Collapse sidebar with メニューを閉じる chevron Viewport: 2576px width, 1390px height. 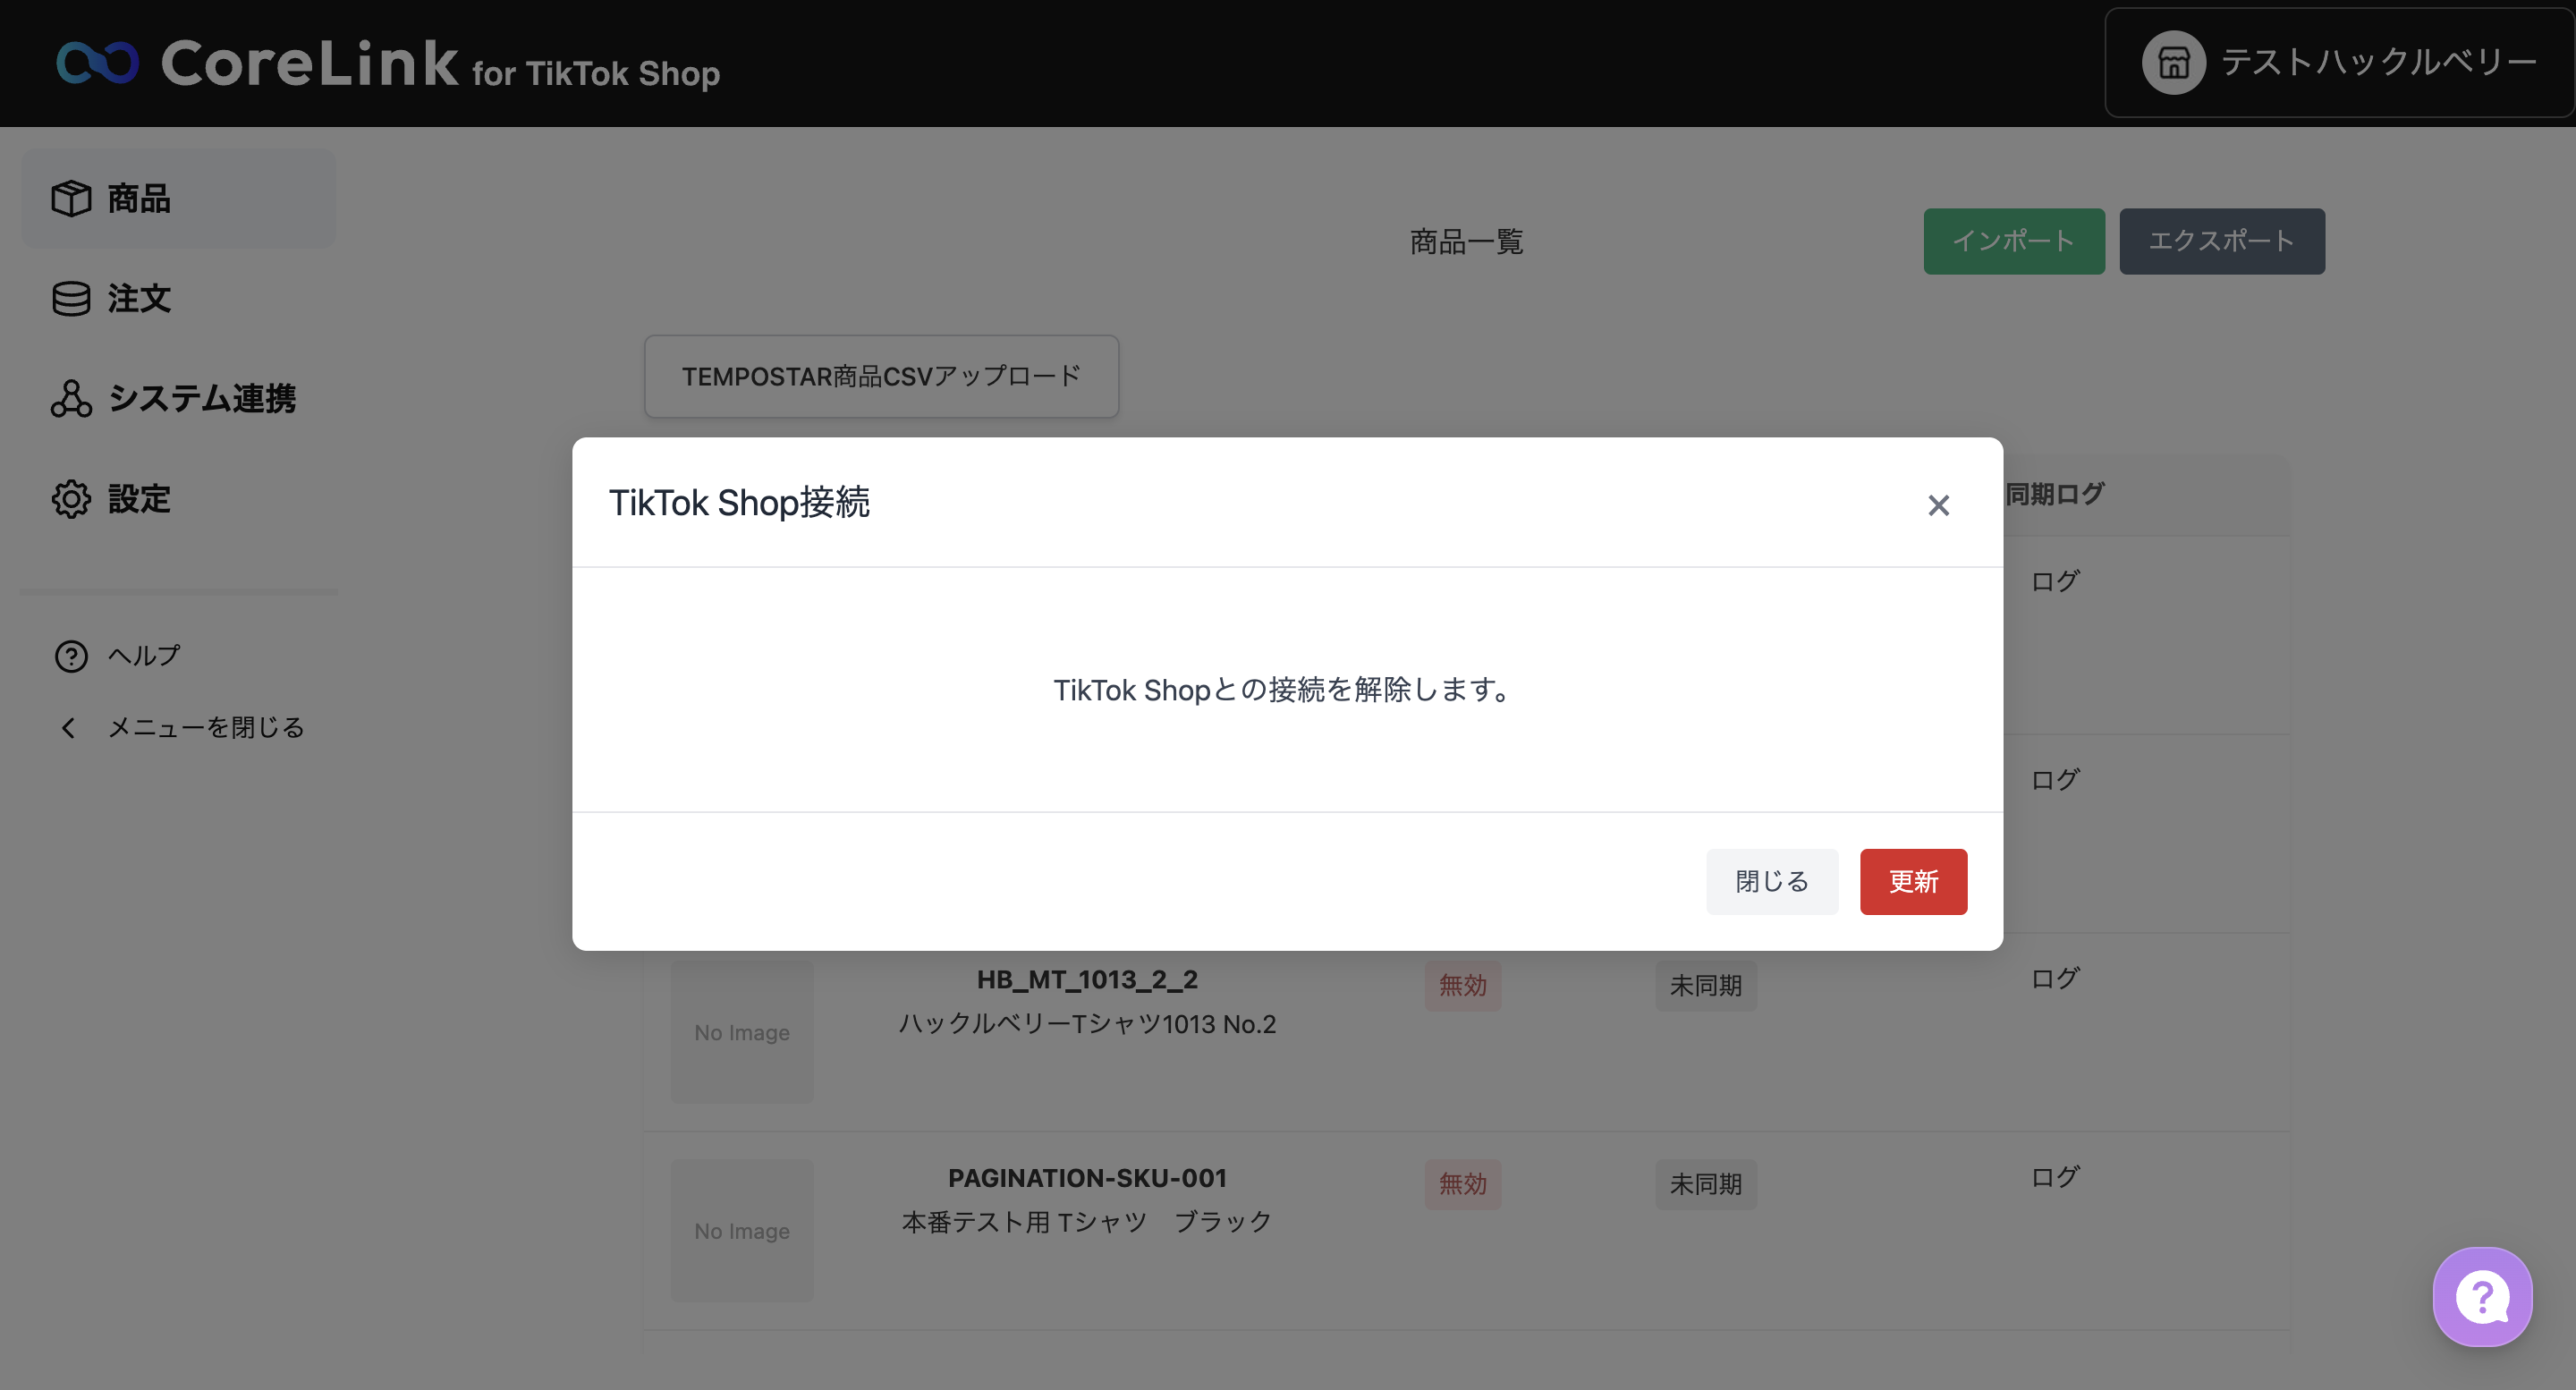(68, 728)
